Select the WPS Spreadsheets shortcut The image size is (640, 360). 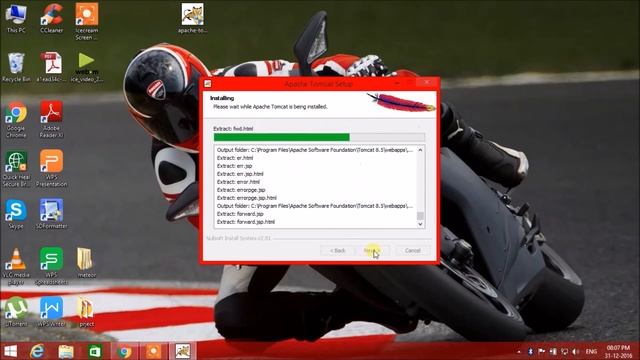pos(51,267)
